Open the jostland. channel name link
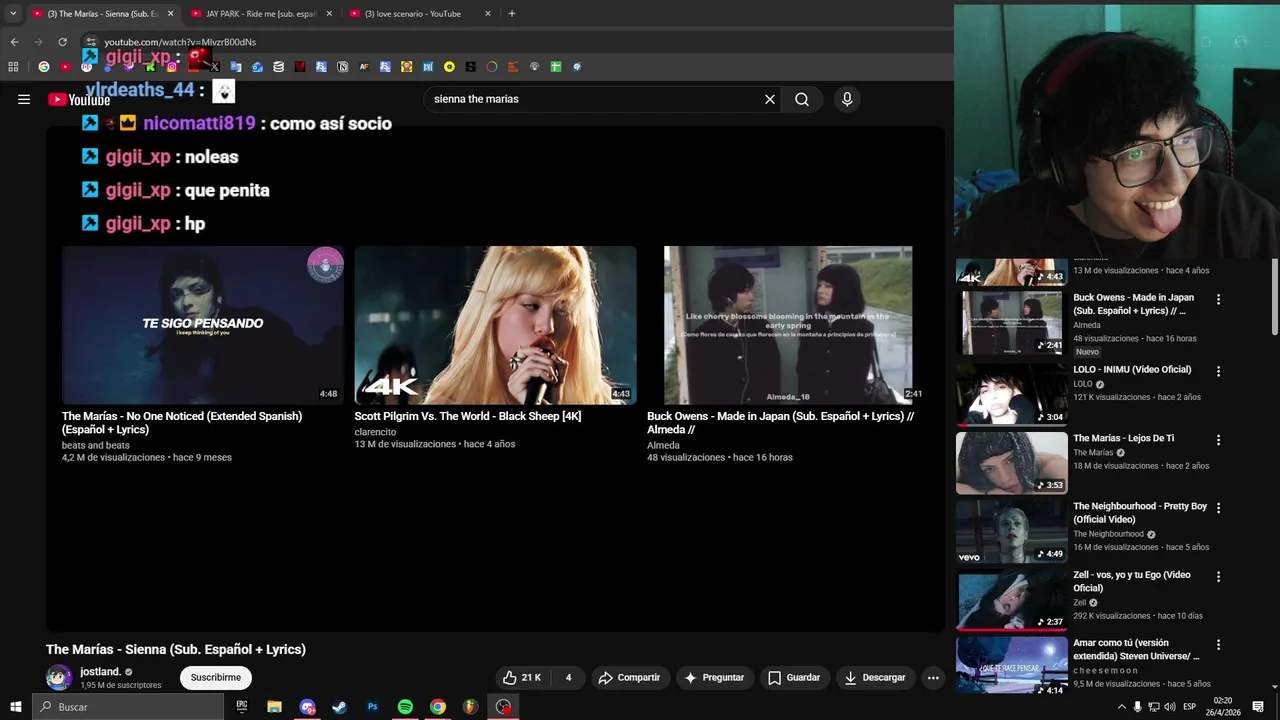The width and height of the screenshot is (1280, 720). click(100, 672)
